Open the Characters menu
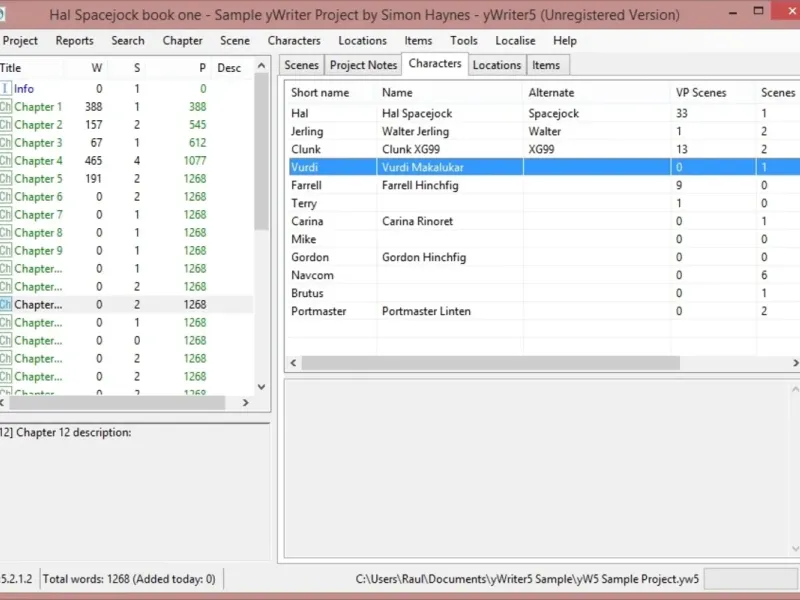800x600 pixels. 294,41
